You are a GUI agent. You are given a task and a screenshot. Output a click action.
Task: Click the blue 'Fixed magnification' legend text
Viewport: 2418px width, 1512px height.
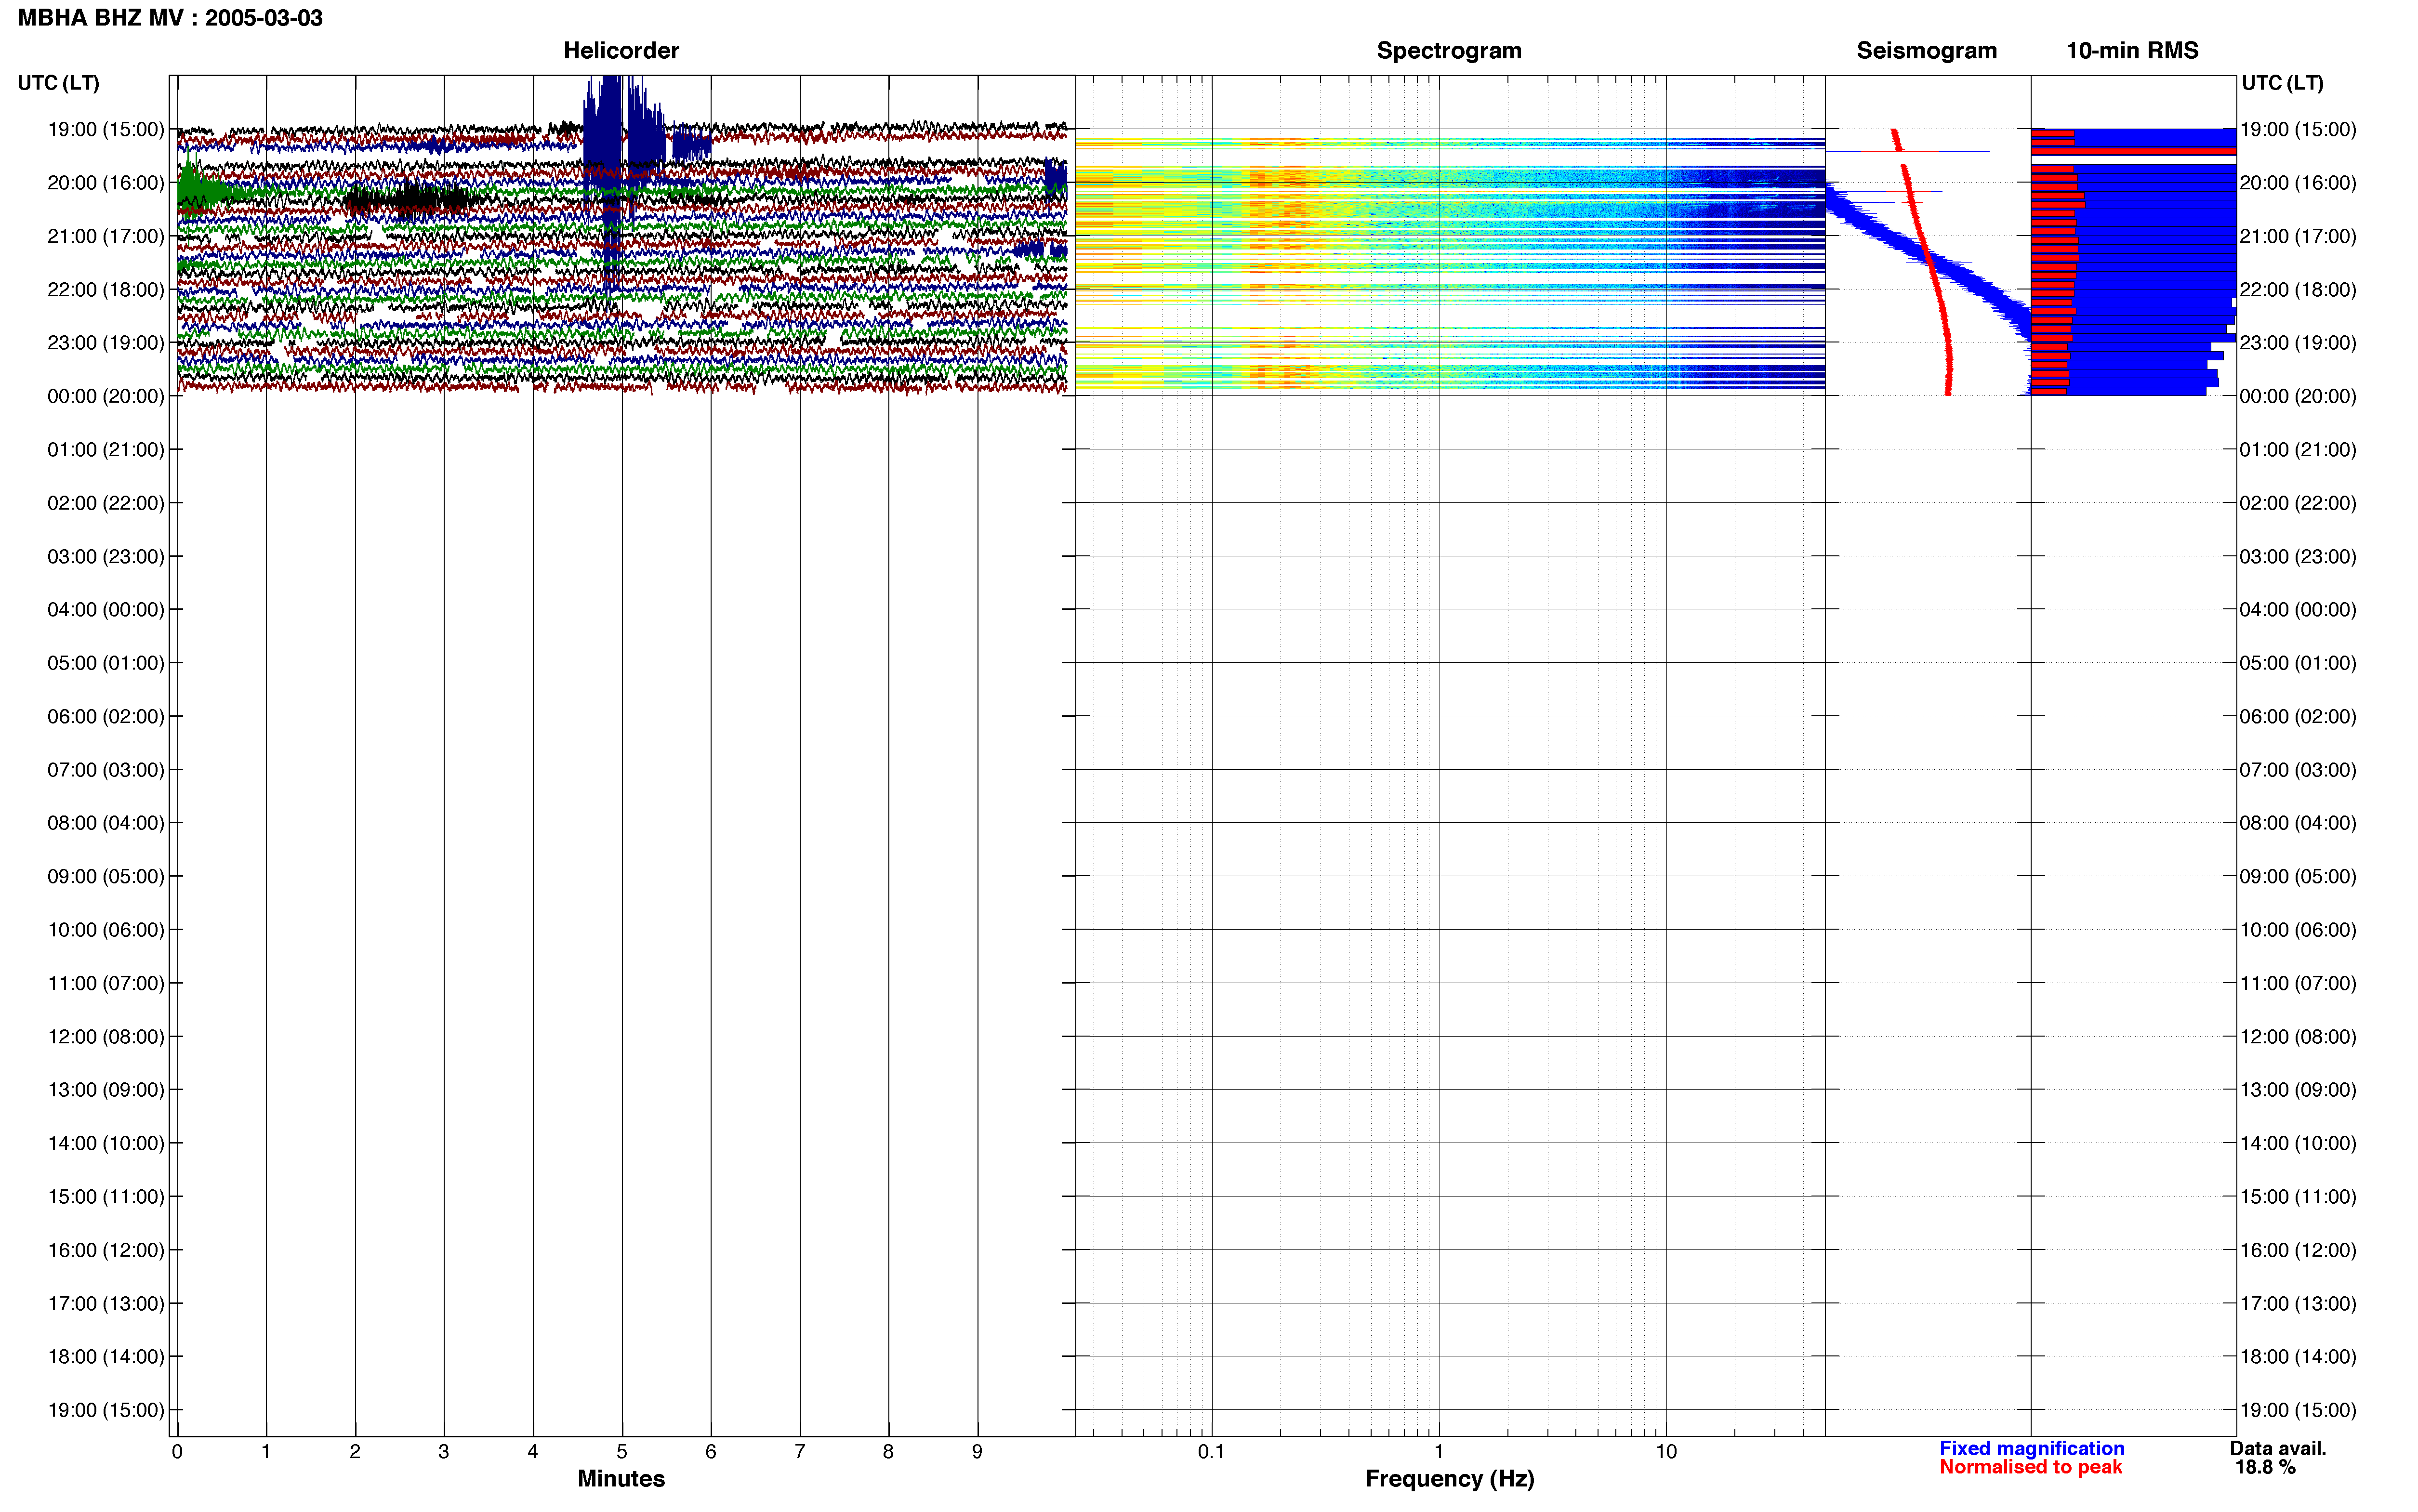2032,1448
